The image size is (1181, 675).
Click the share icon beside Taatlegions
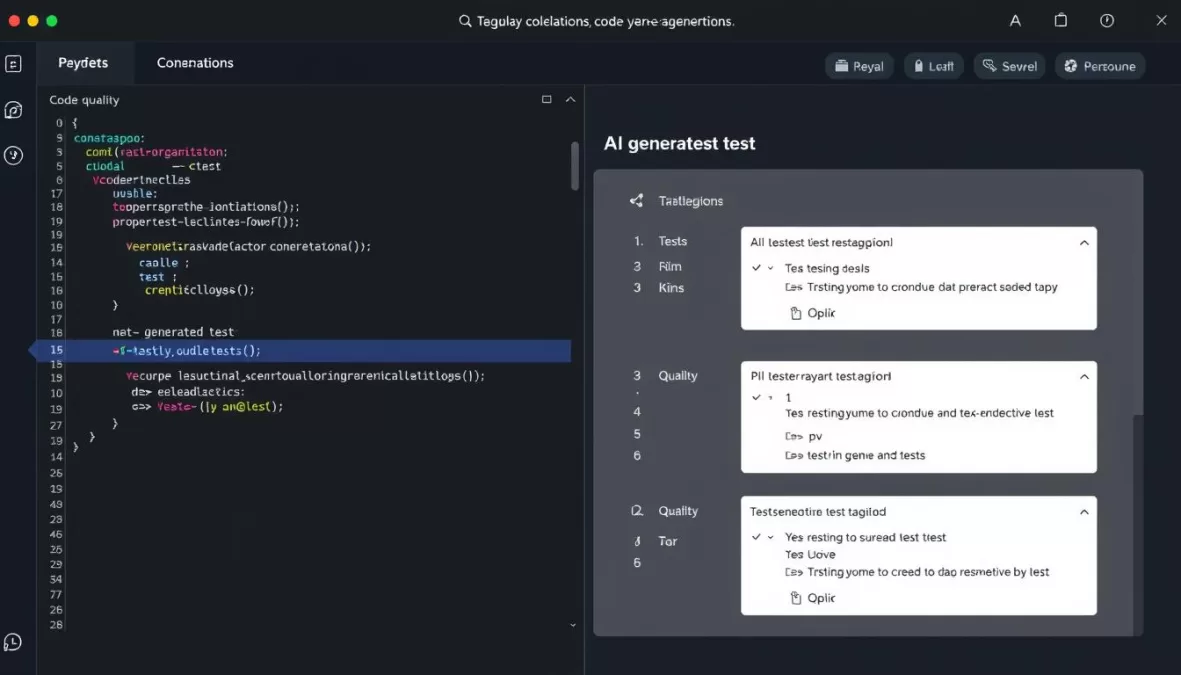(637, 200)
